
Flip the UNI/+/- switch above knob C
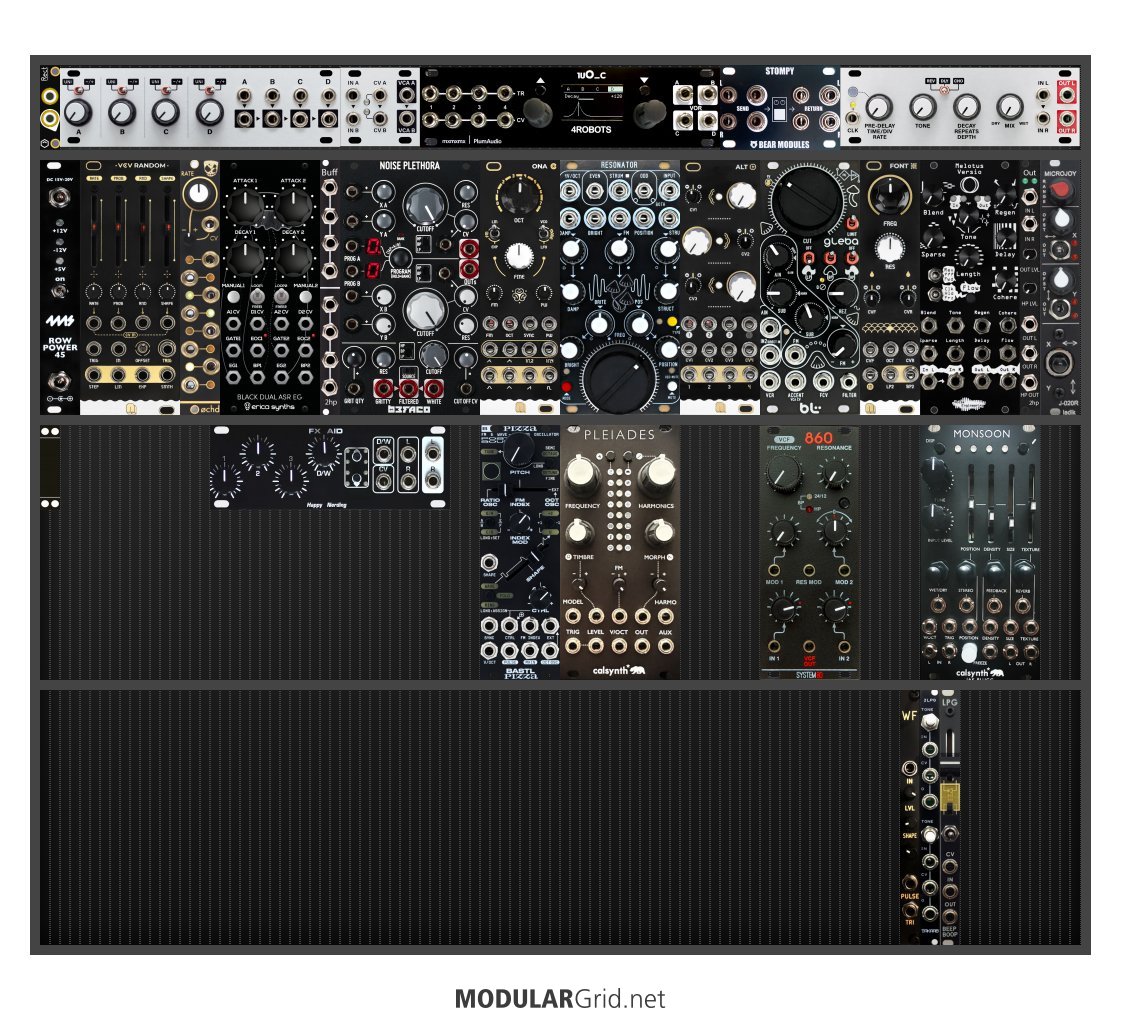point(166,89)
